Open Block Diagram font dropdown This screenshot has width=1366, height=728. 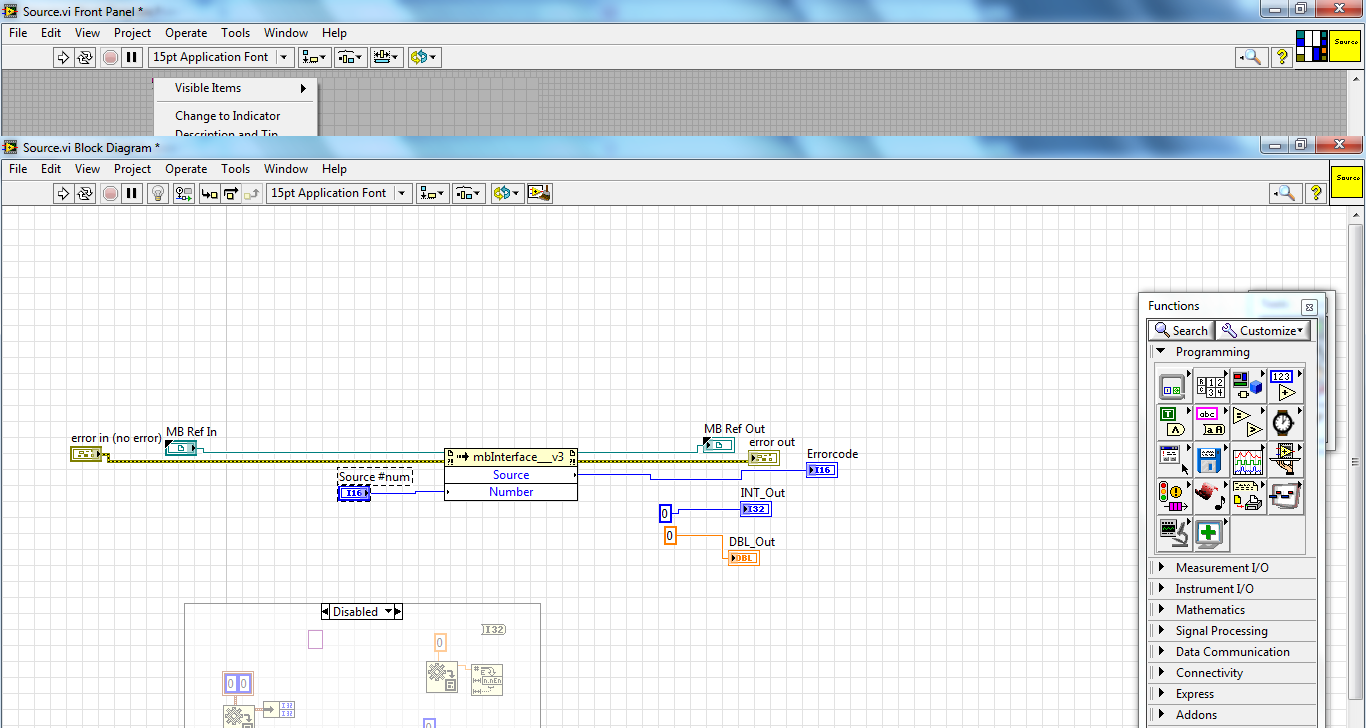click(x=402, y=193)
